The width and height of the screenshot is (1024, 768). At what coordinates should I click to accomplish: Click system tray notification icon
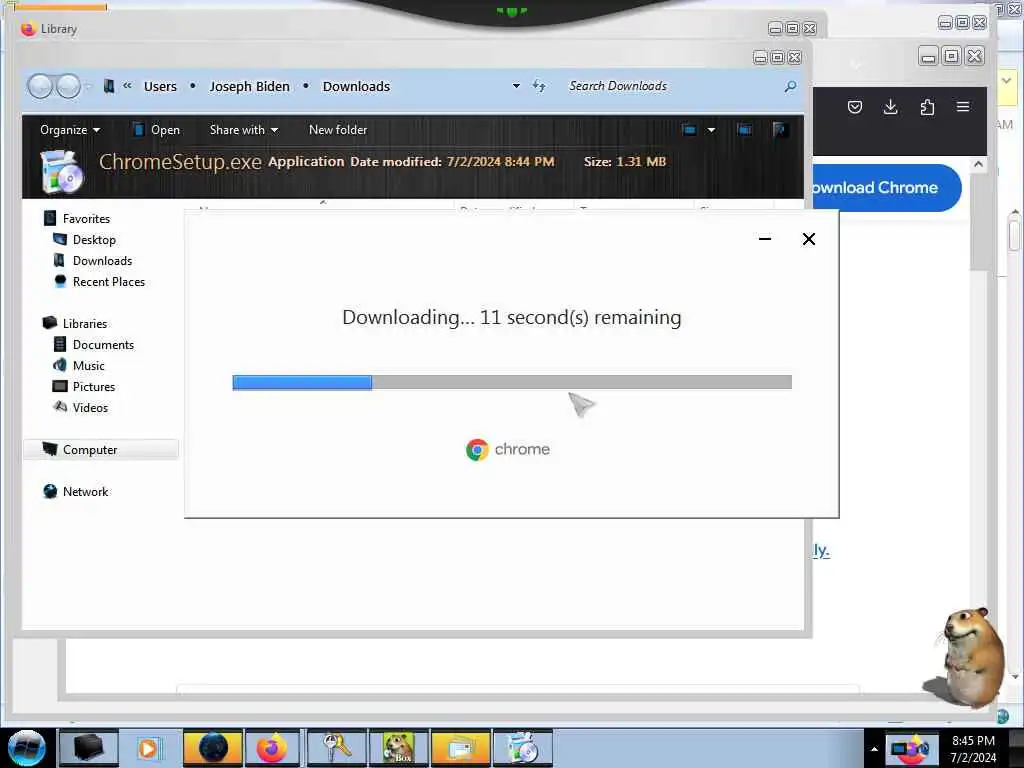click(x=912, y=749)
